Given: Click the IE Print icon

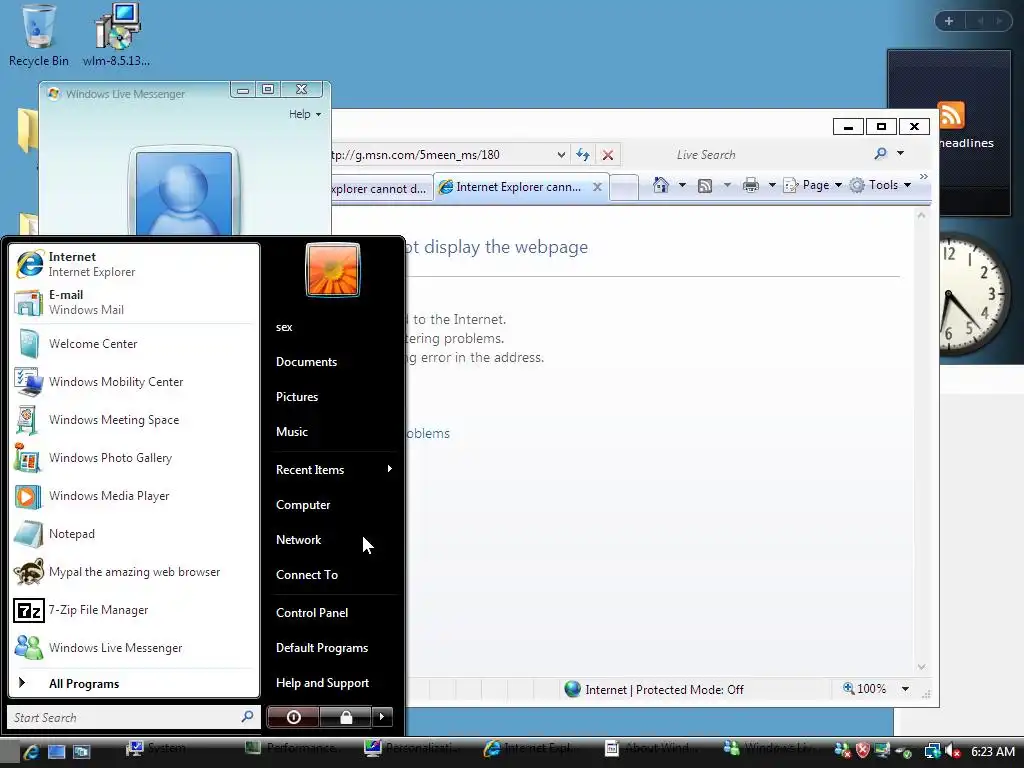Looking at the screenshot, I should click(x=751, y=185).
